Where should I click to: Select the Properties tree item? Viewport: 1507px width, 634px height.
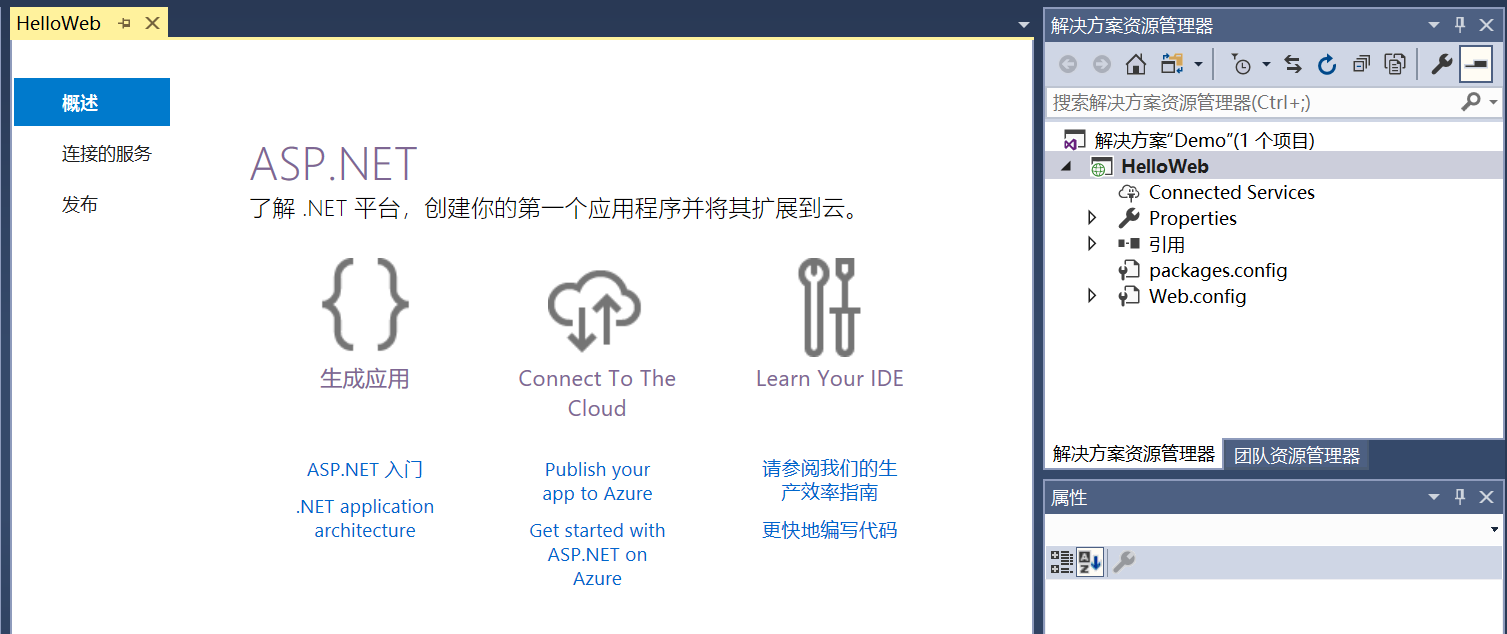click(1192, 218)
